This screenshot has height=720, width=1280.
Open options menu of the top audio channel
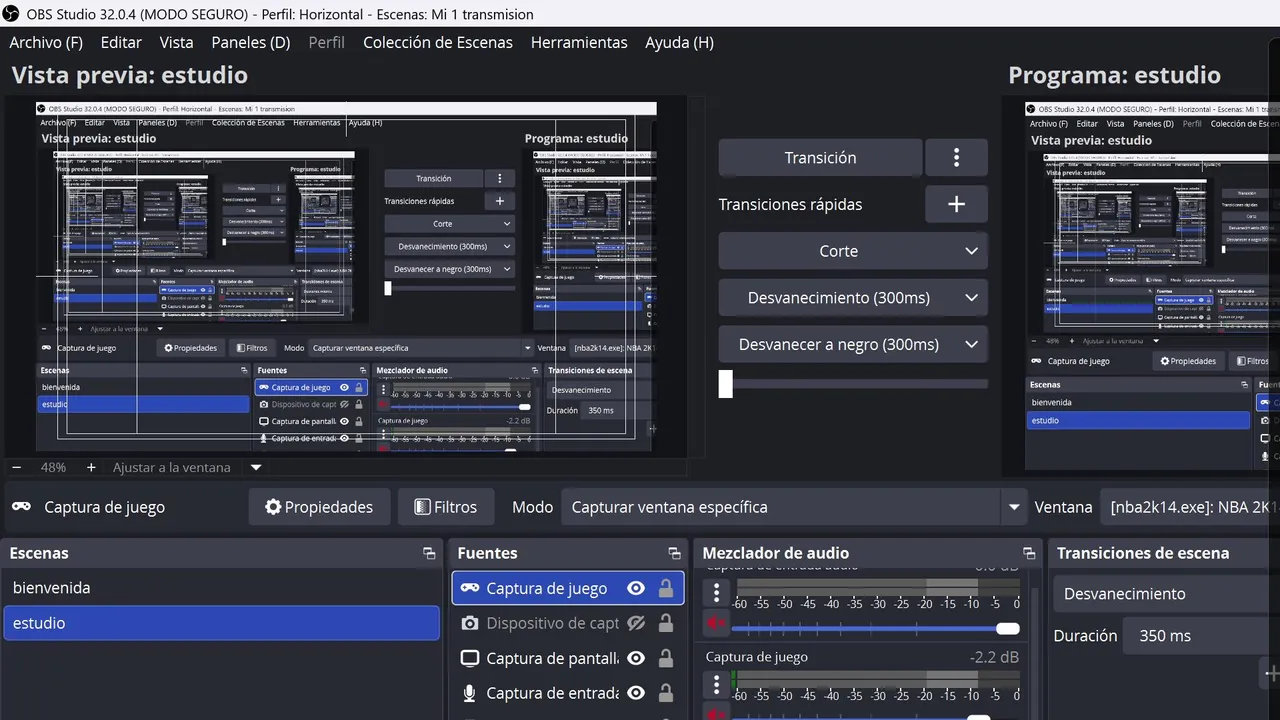click(x=716, y=593)
